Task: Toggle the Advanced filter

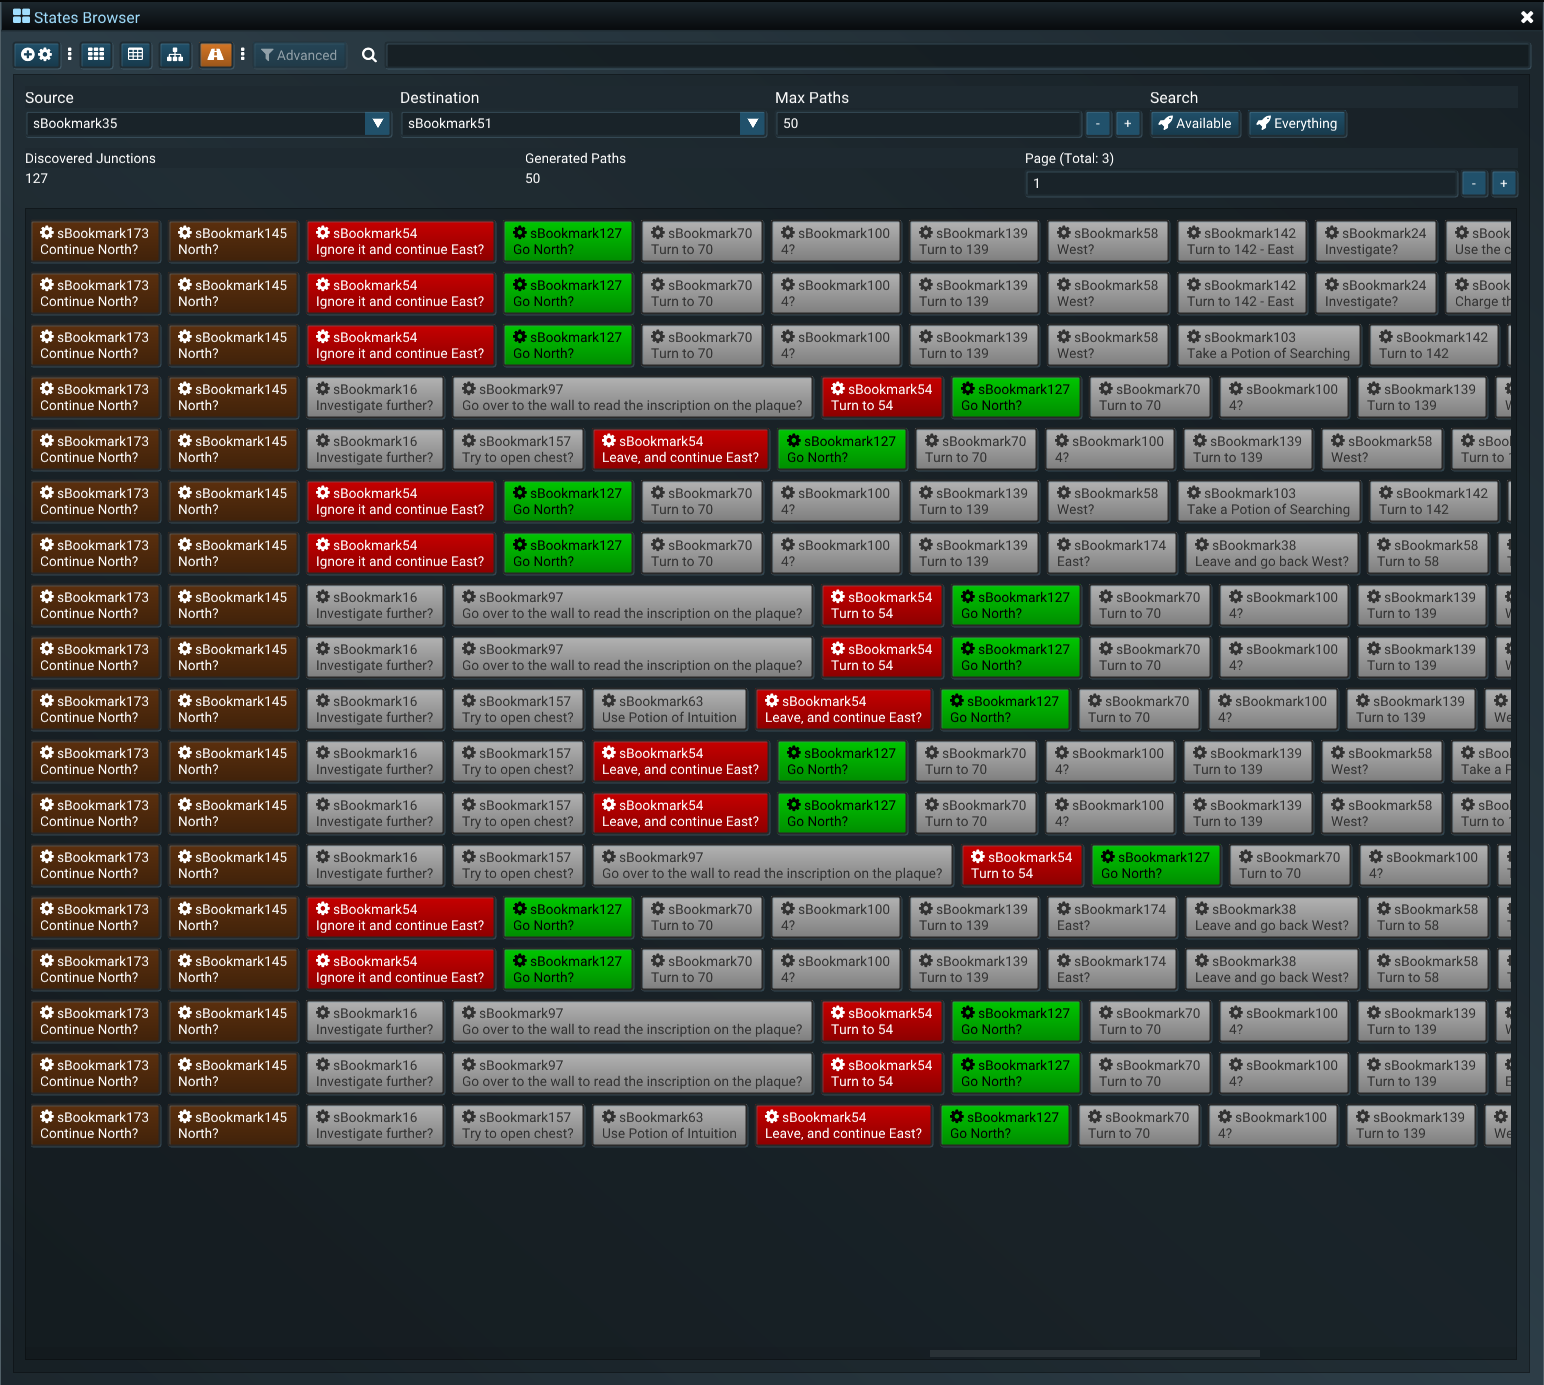Action: (299, 55)
